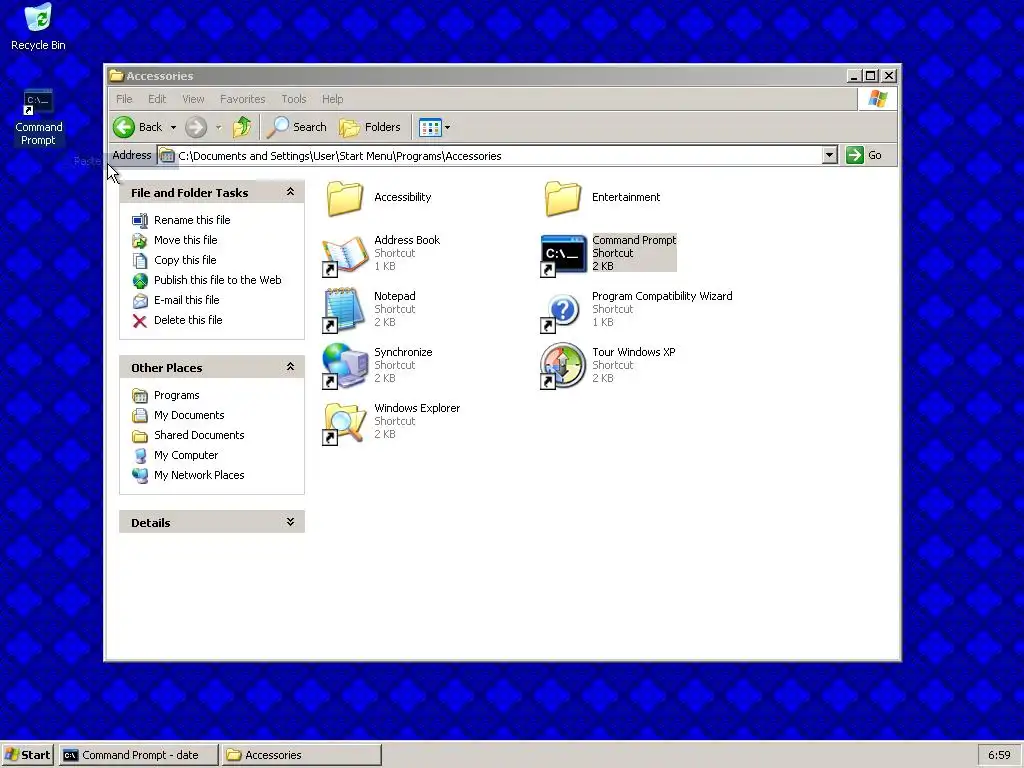This screenshot has height=768, width=1024.
Task: Click the Tour Windows XP name text
Action: (633, 352)
